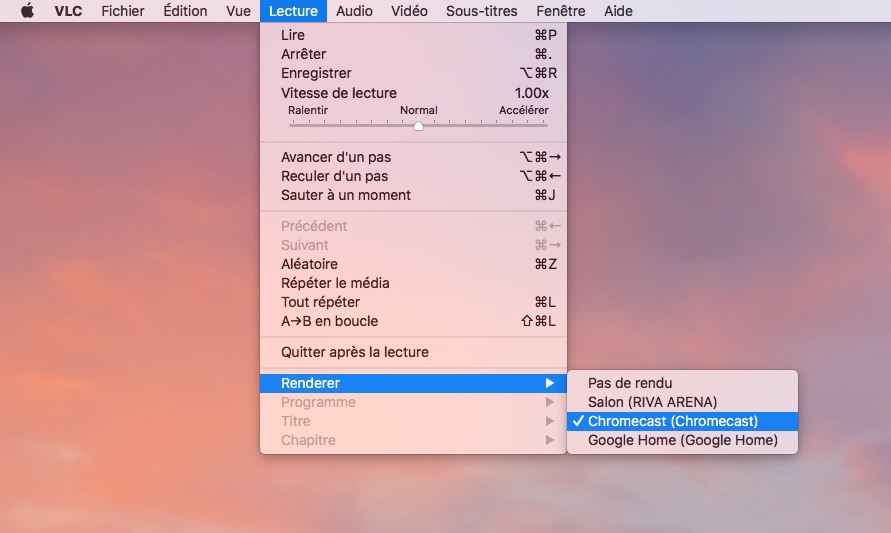891x533 pixels.
Task: Toggle Répéter le média
Action: 413,283
